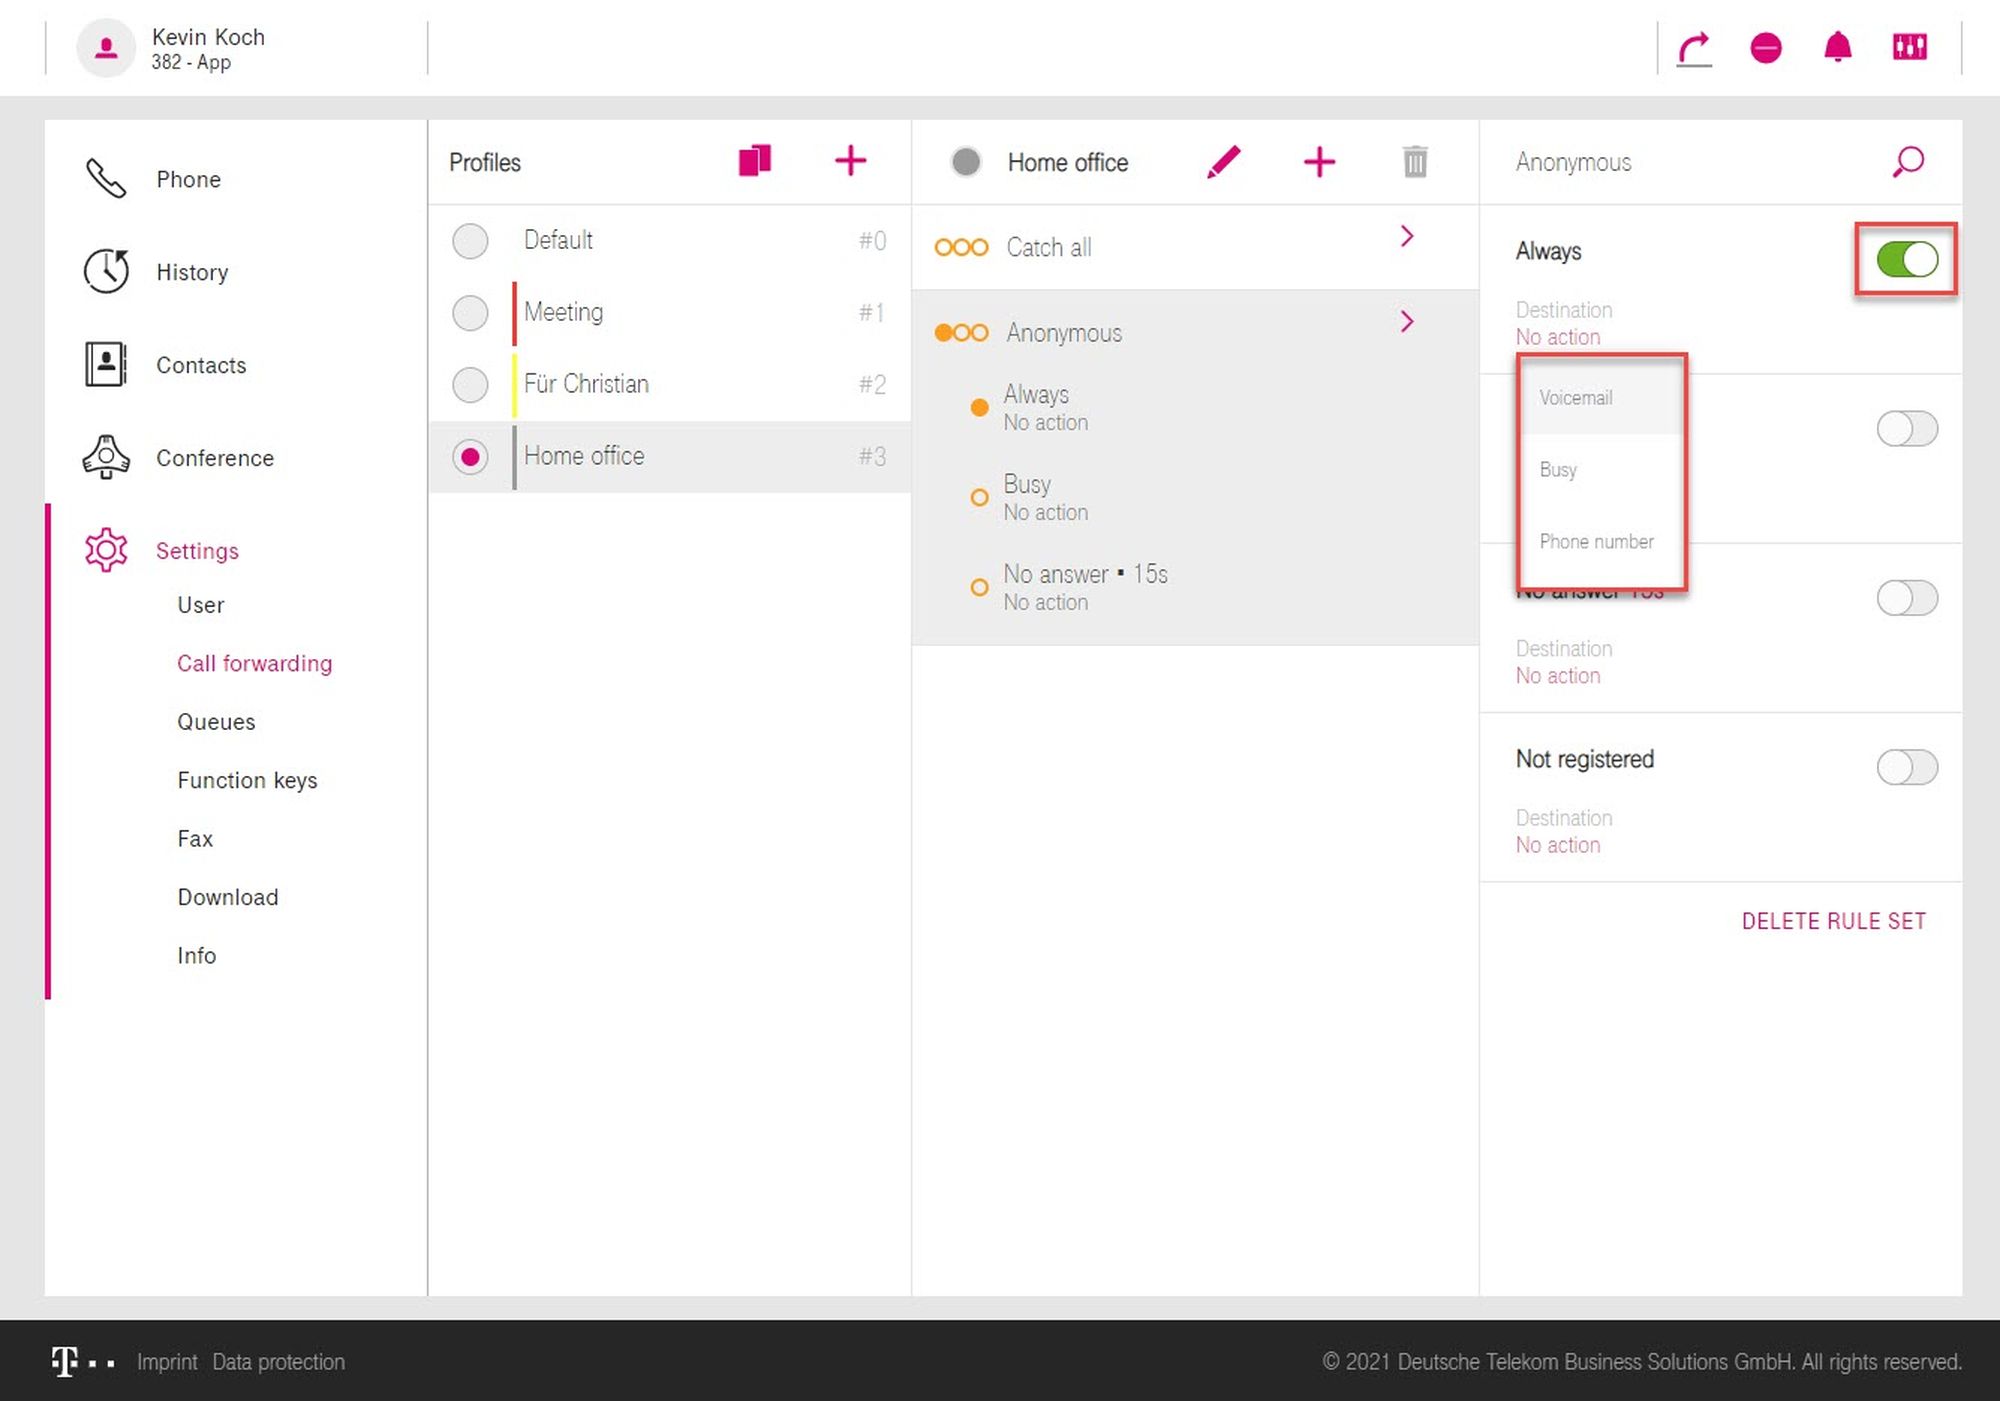Open the function keys panel icon in header

pos(1909,48)
